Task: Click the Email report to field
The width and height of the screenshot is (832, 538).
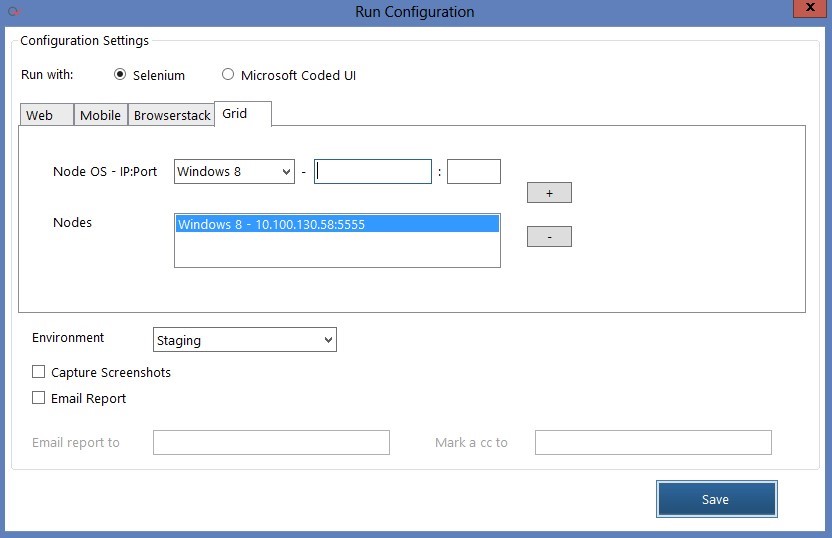Action: pyautogui.click(x=271, y=442)
